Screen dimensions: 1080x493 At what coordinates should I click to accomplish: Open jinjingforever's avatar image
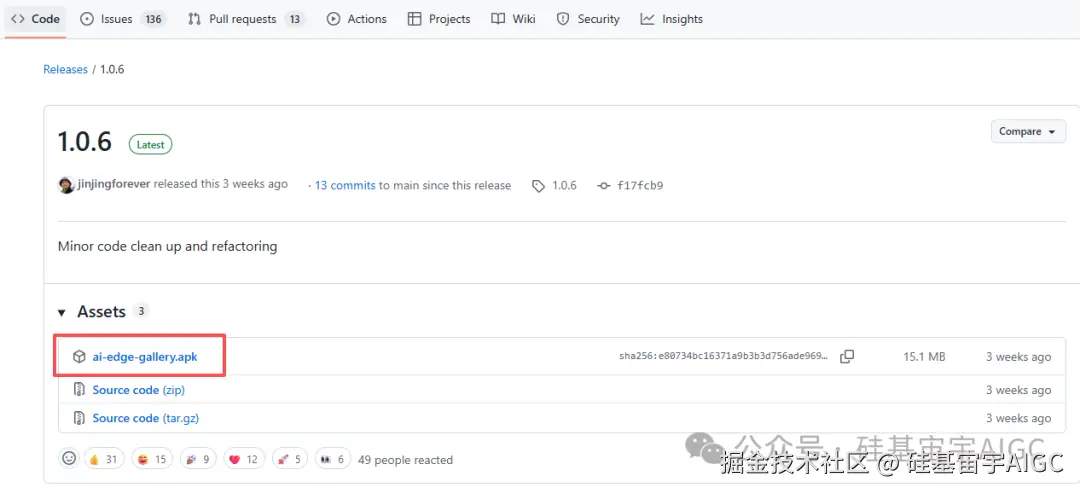pyautogui.click(x=66, y=185)
